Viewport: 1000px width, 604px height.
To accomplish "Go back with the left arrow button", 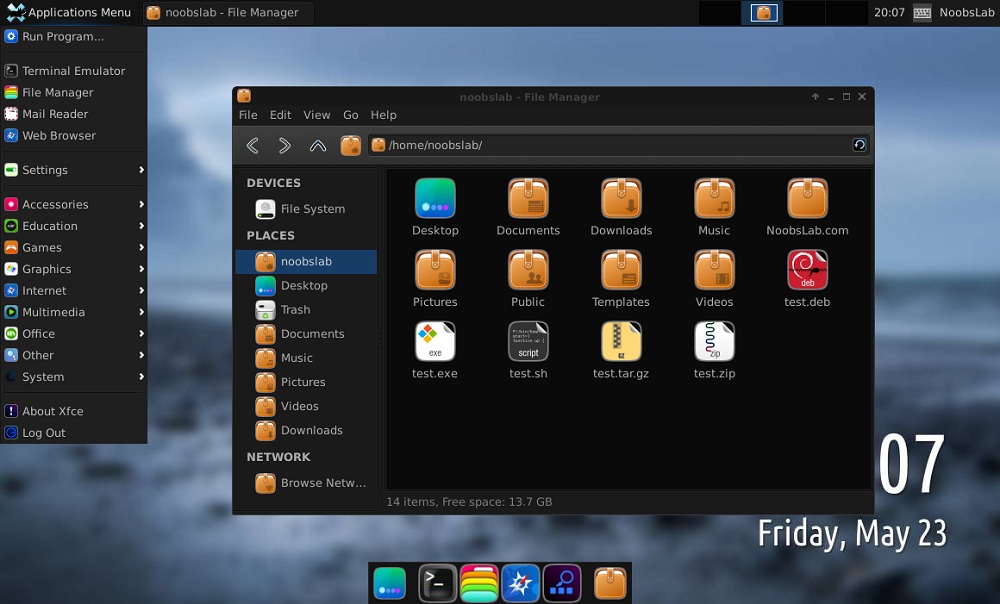I will pyautogui.click(x=253, y=145).
